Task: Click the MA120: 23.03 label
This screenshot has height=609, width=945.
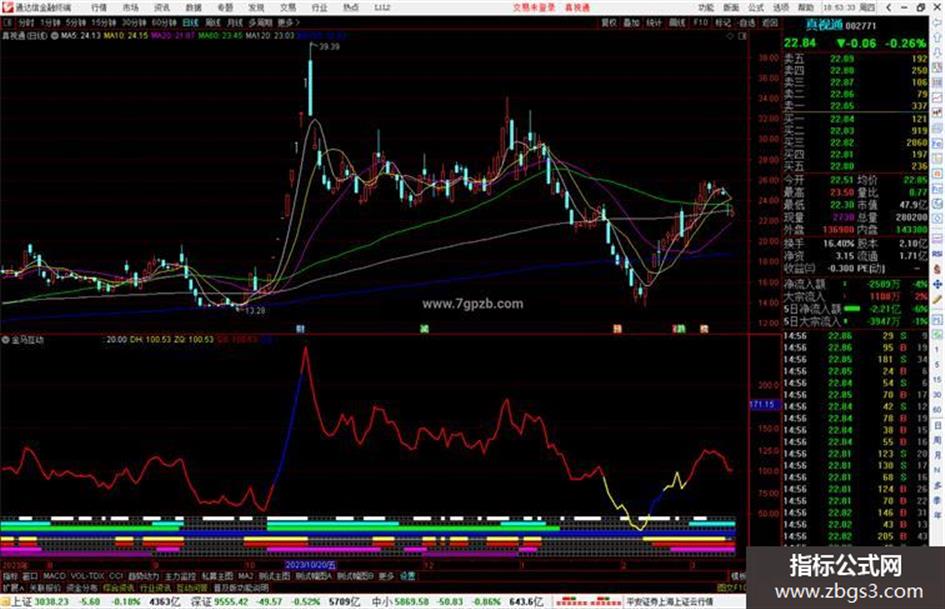Action: tap(270, 36)
